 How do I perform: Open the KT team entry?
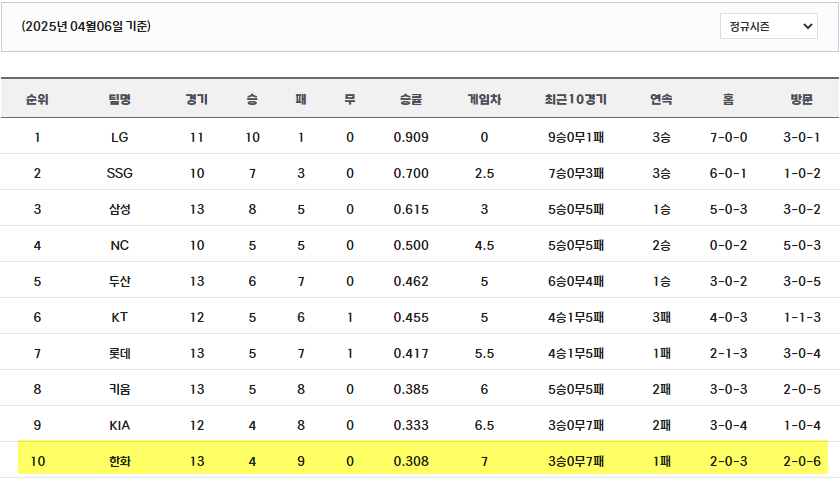[119, 317]
